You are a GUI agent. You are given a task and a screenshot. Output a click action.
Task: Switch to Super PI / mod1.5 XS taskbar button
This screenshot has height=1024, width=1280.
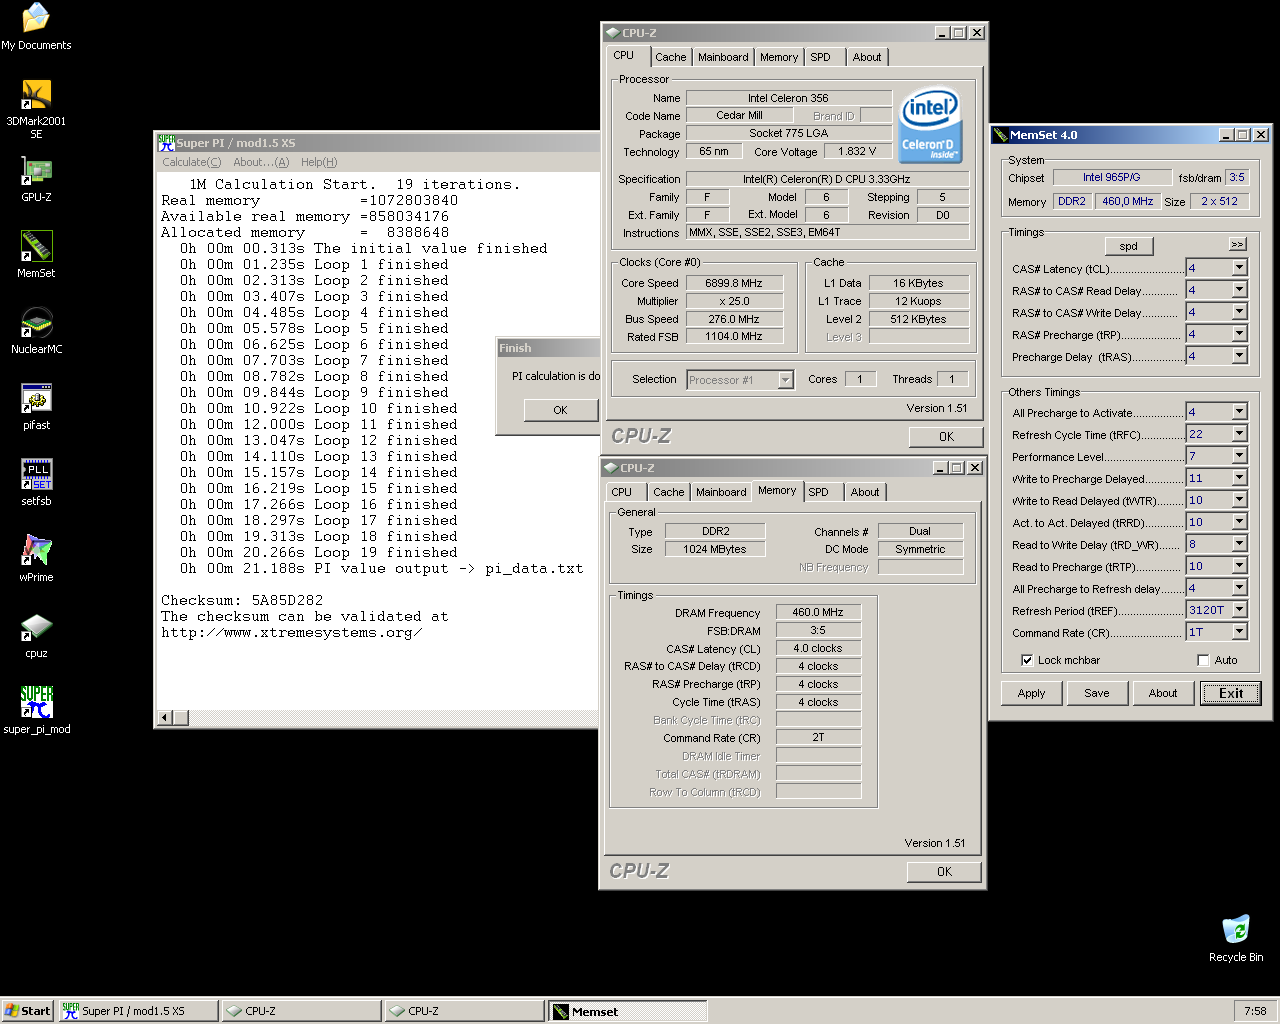(x=137, y=1011)
